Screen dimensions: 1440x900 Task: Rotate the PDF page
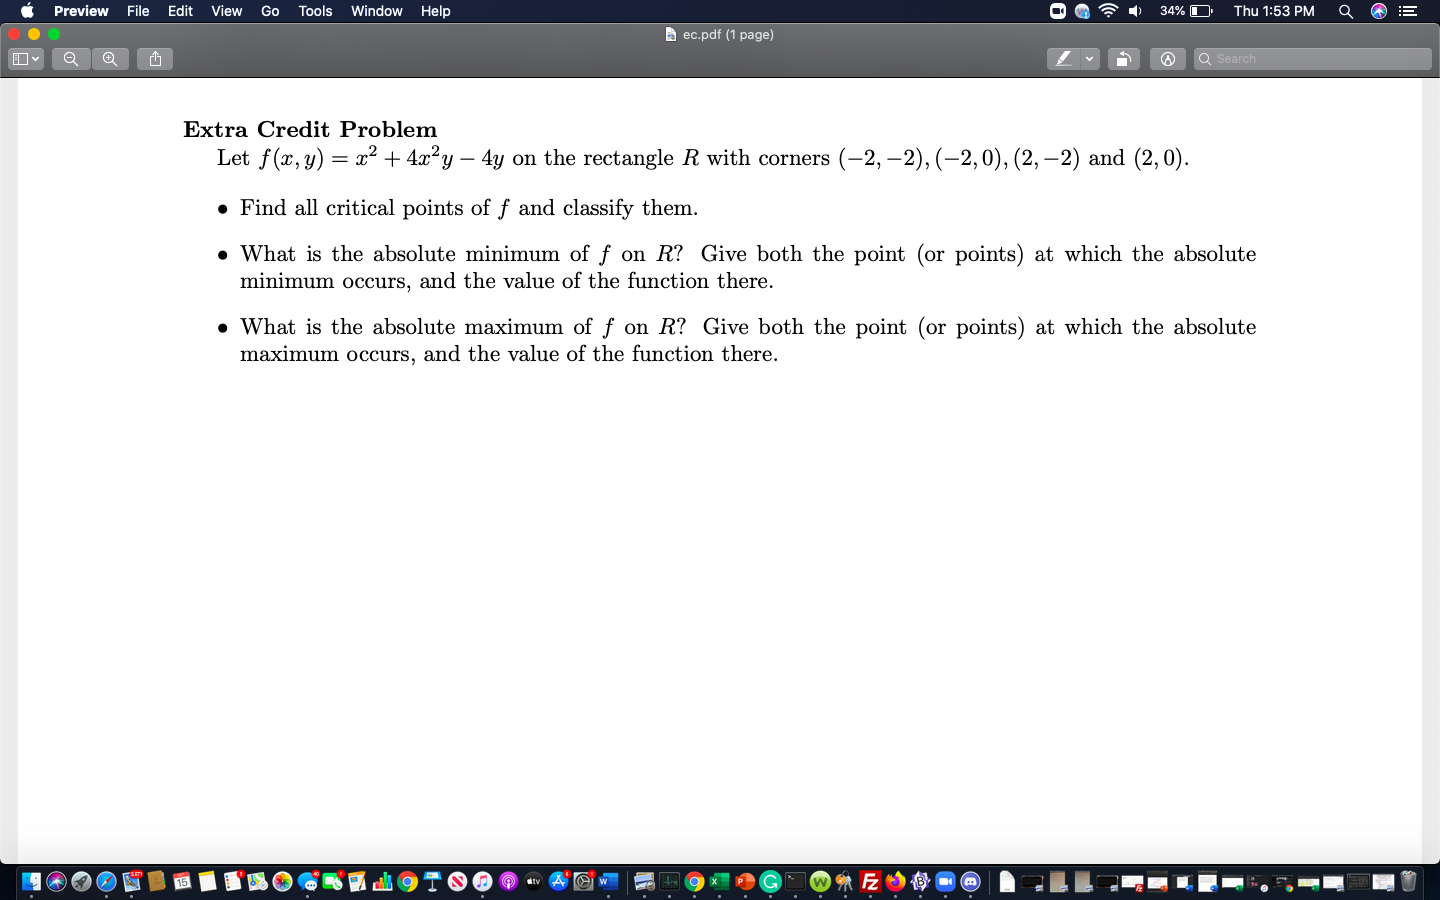tap(1123, 58)
